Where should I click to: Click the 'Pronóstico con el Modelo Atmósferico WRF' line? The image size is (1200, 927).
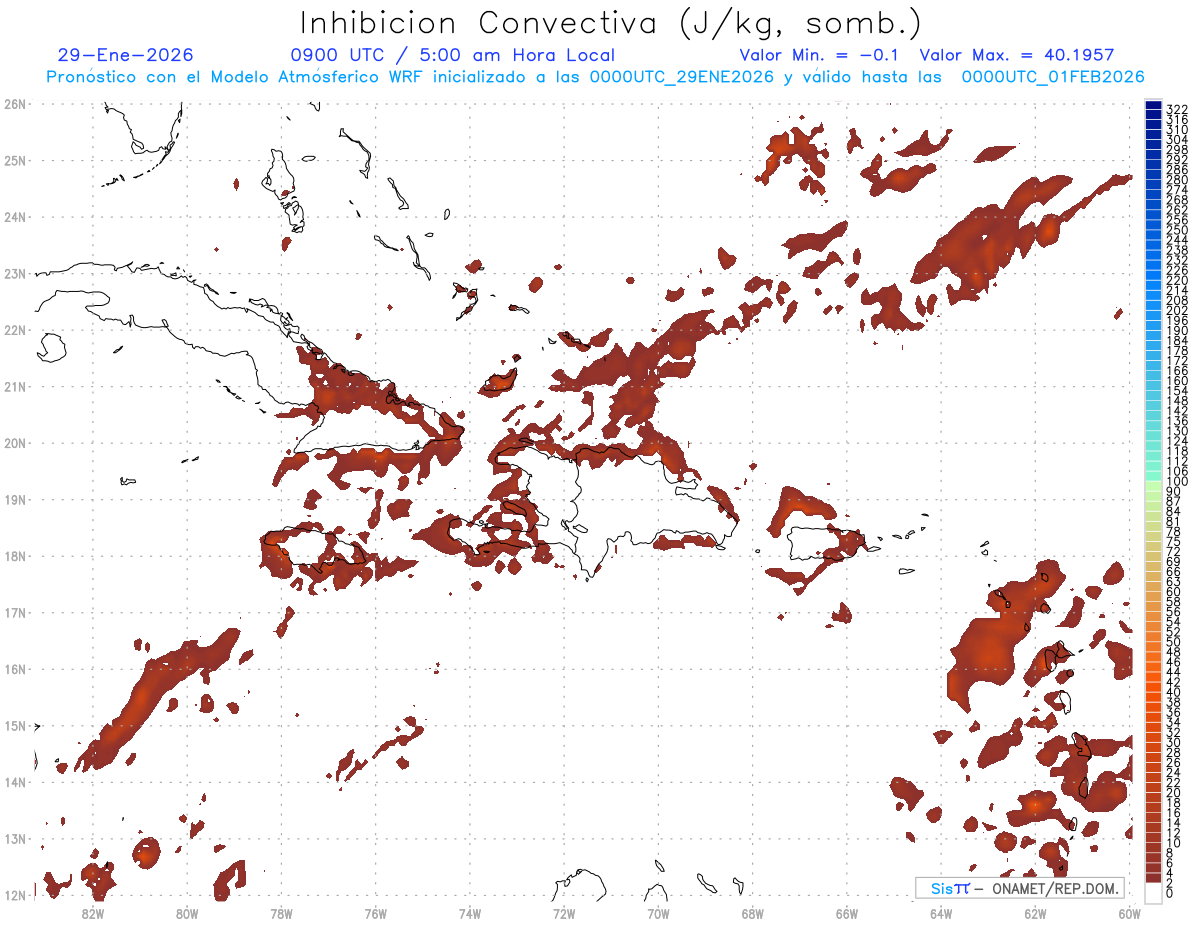(596, 77)
